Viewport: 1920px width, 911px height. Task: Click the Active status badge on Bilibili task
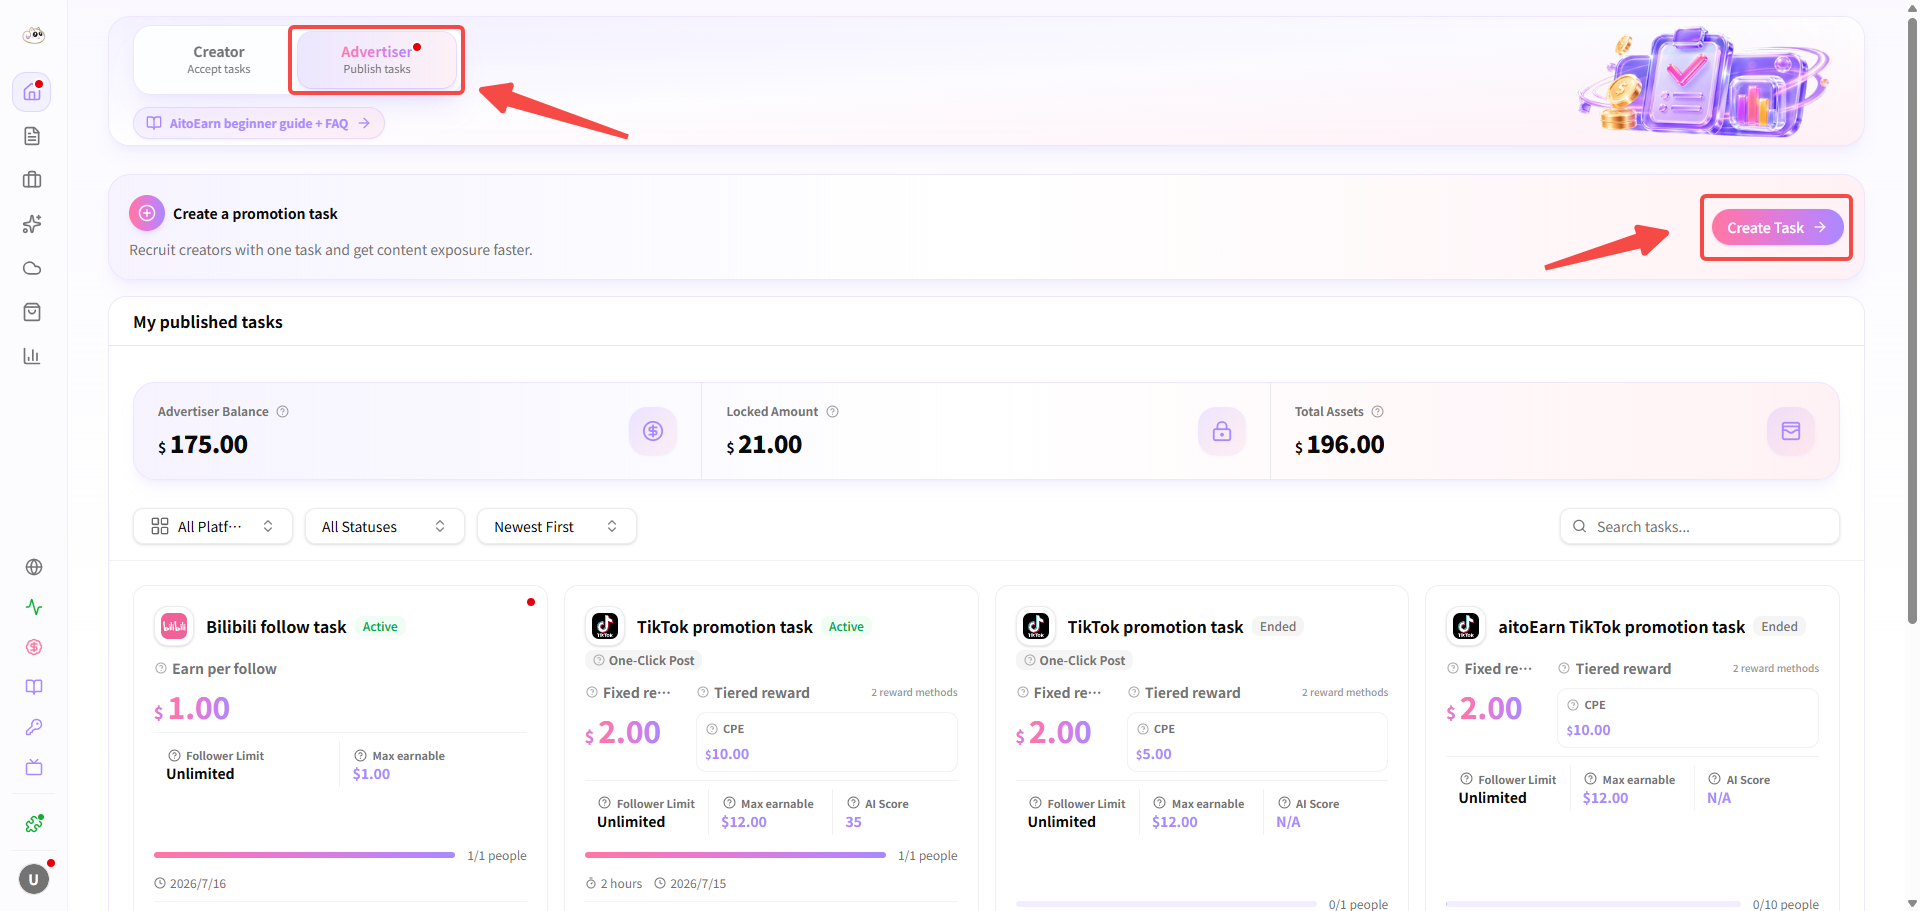coord(380,627)
